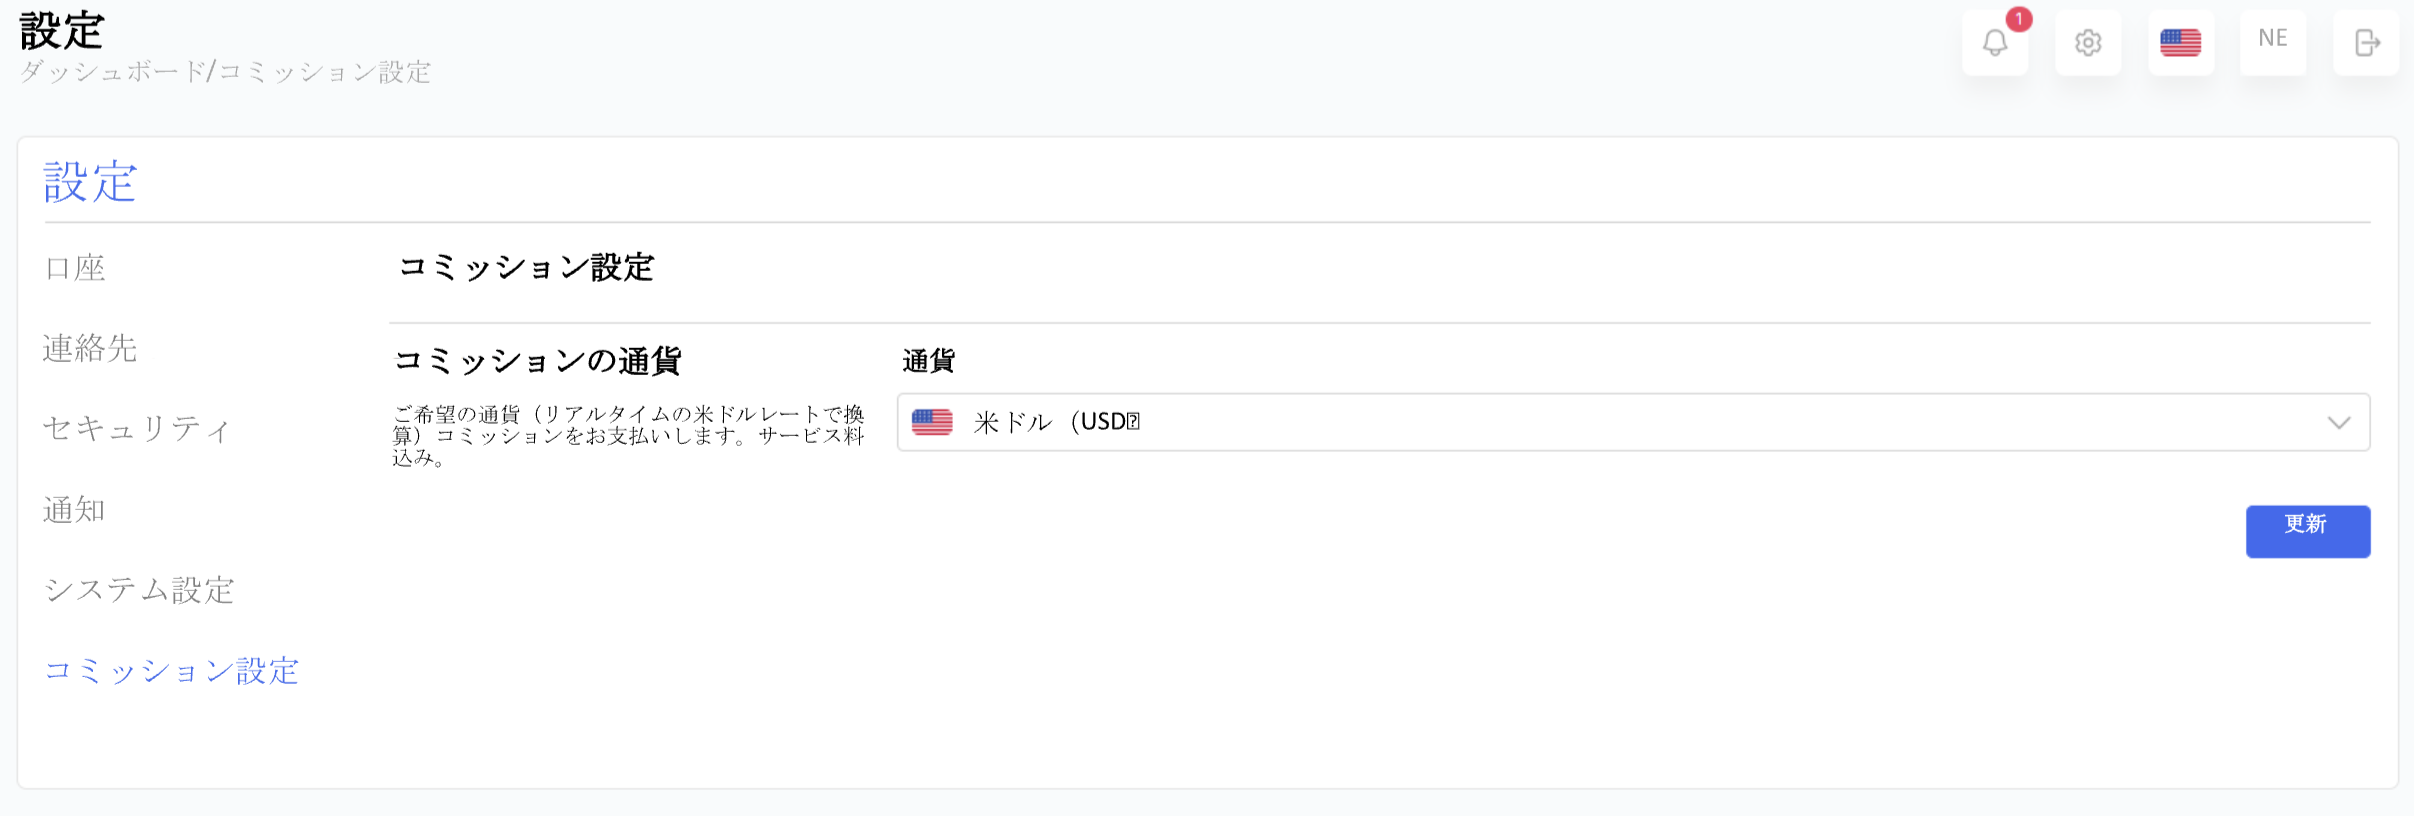Open the notifications bell icon
The width and height of the screenshot is (2414, 816).
click(x=1994, y=43)
